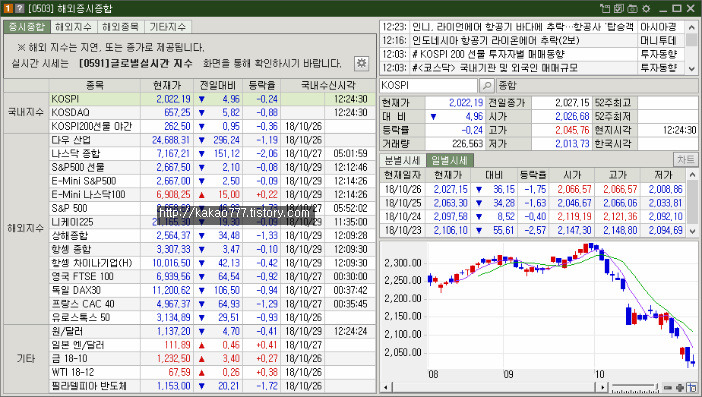Click the daily price table scroll-up arrow

pyautogui.click(x=692, y=175)
